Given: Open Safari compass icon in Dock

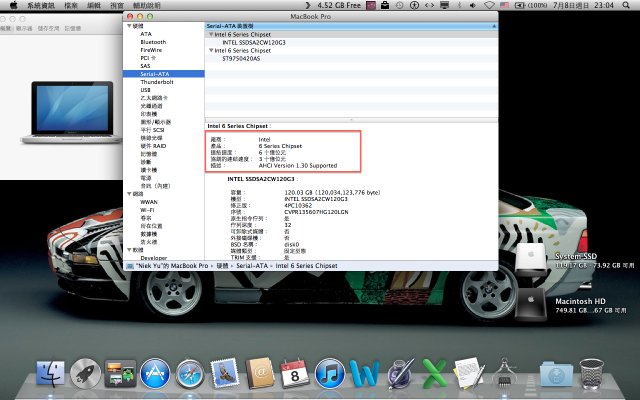Looking at the screenshot, I should click(190, 373).
